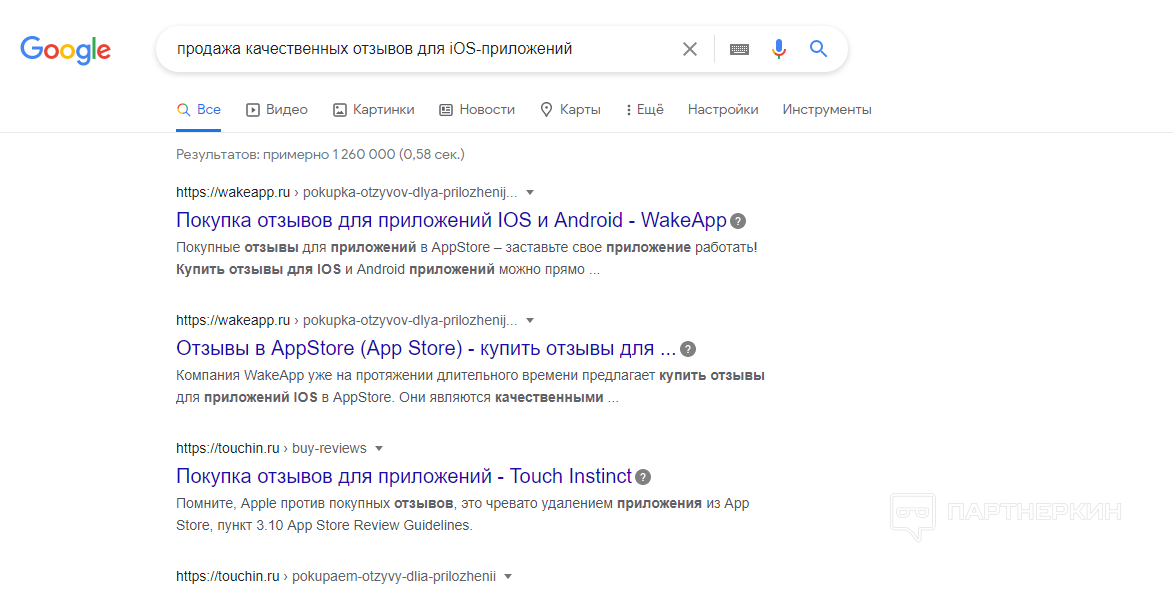
Task: Expand the dropdown arrow beside touchin.ru › buy-reviews
Action: tap(379, 449)
